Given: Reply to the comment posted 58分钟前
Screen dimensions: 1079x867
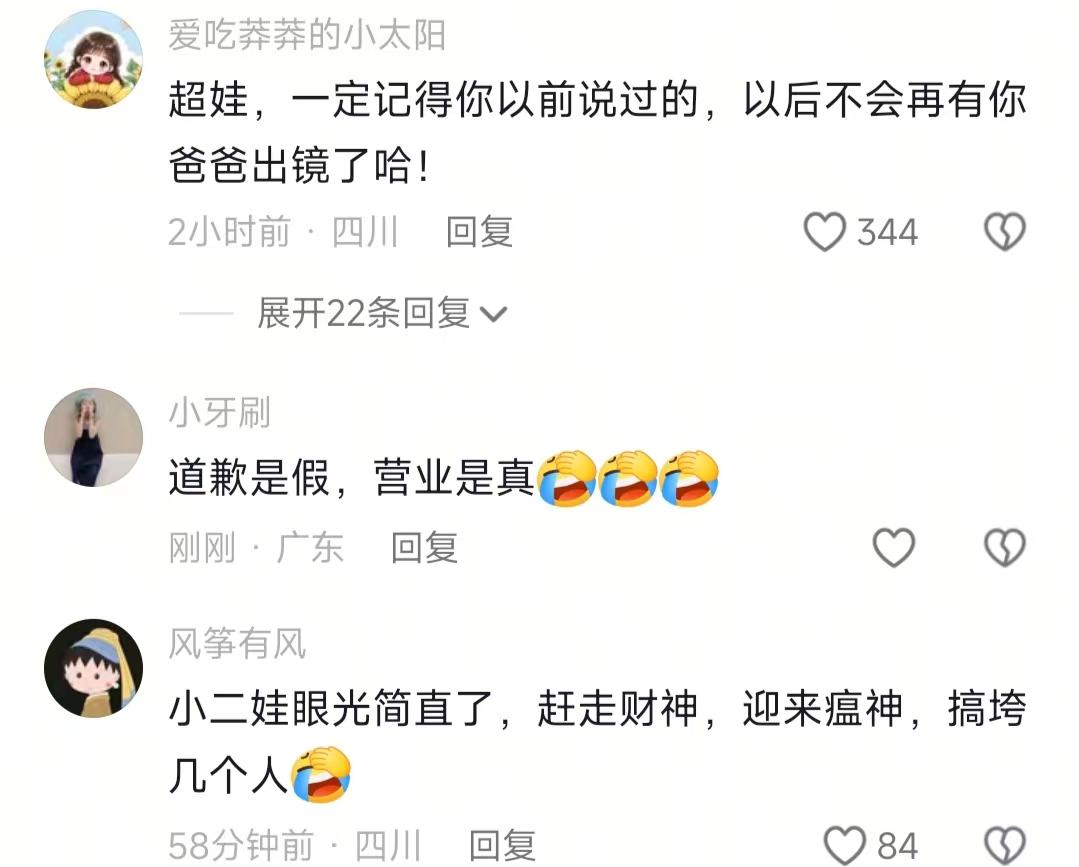Looking at the screenshot, I should pos(502,846).
